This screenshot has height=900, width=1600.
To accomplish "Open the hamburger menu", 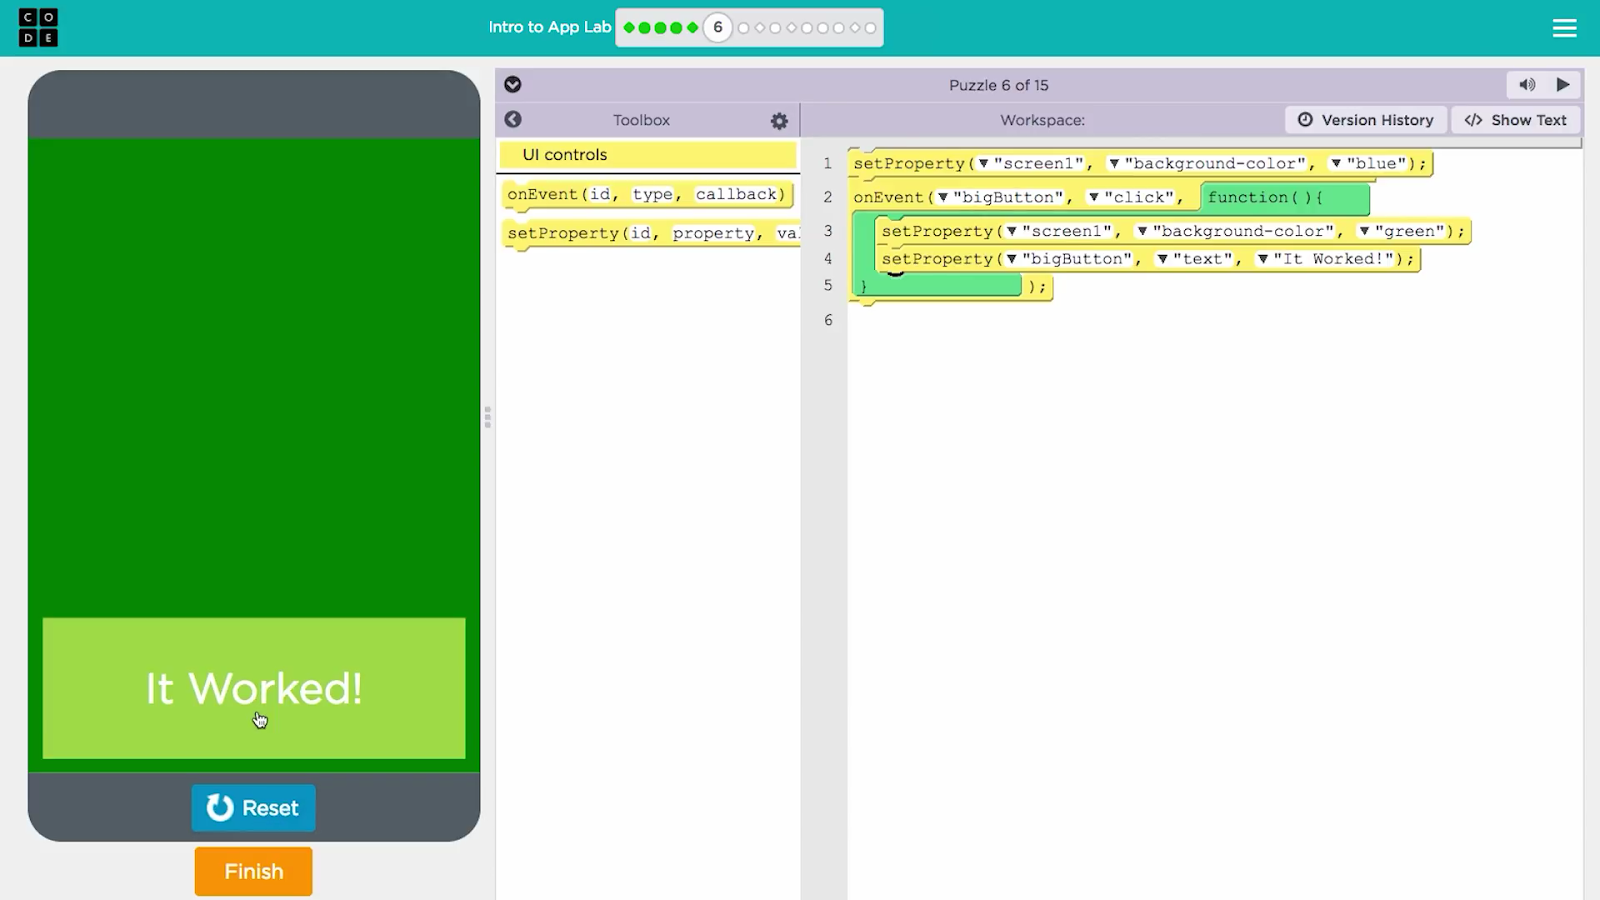I will coord(1564,28).
